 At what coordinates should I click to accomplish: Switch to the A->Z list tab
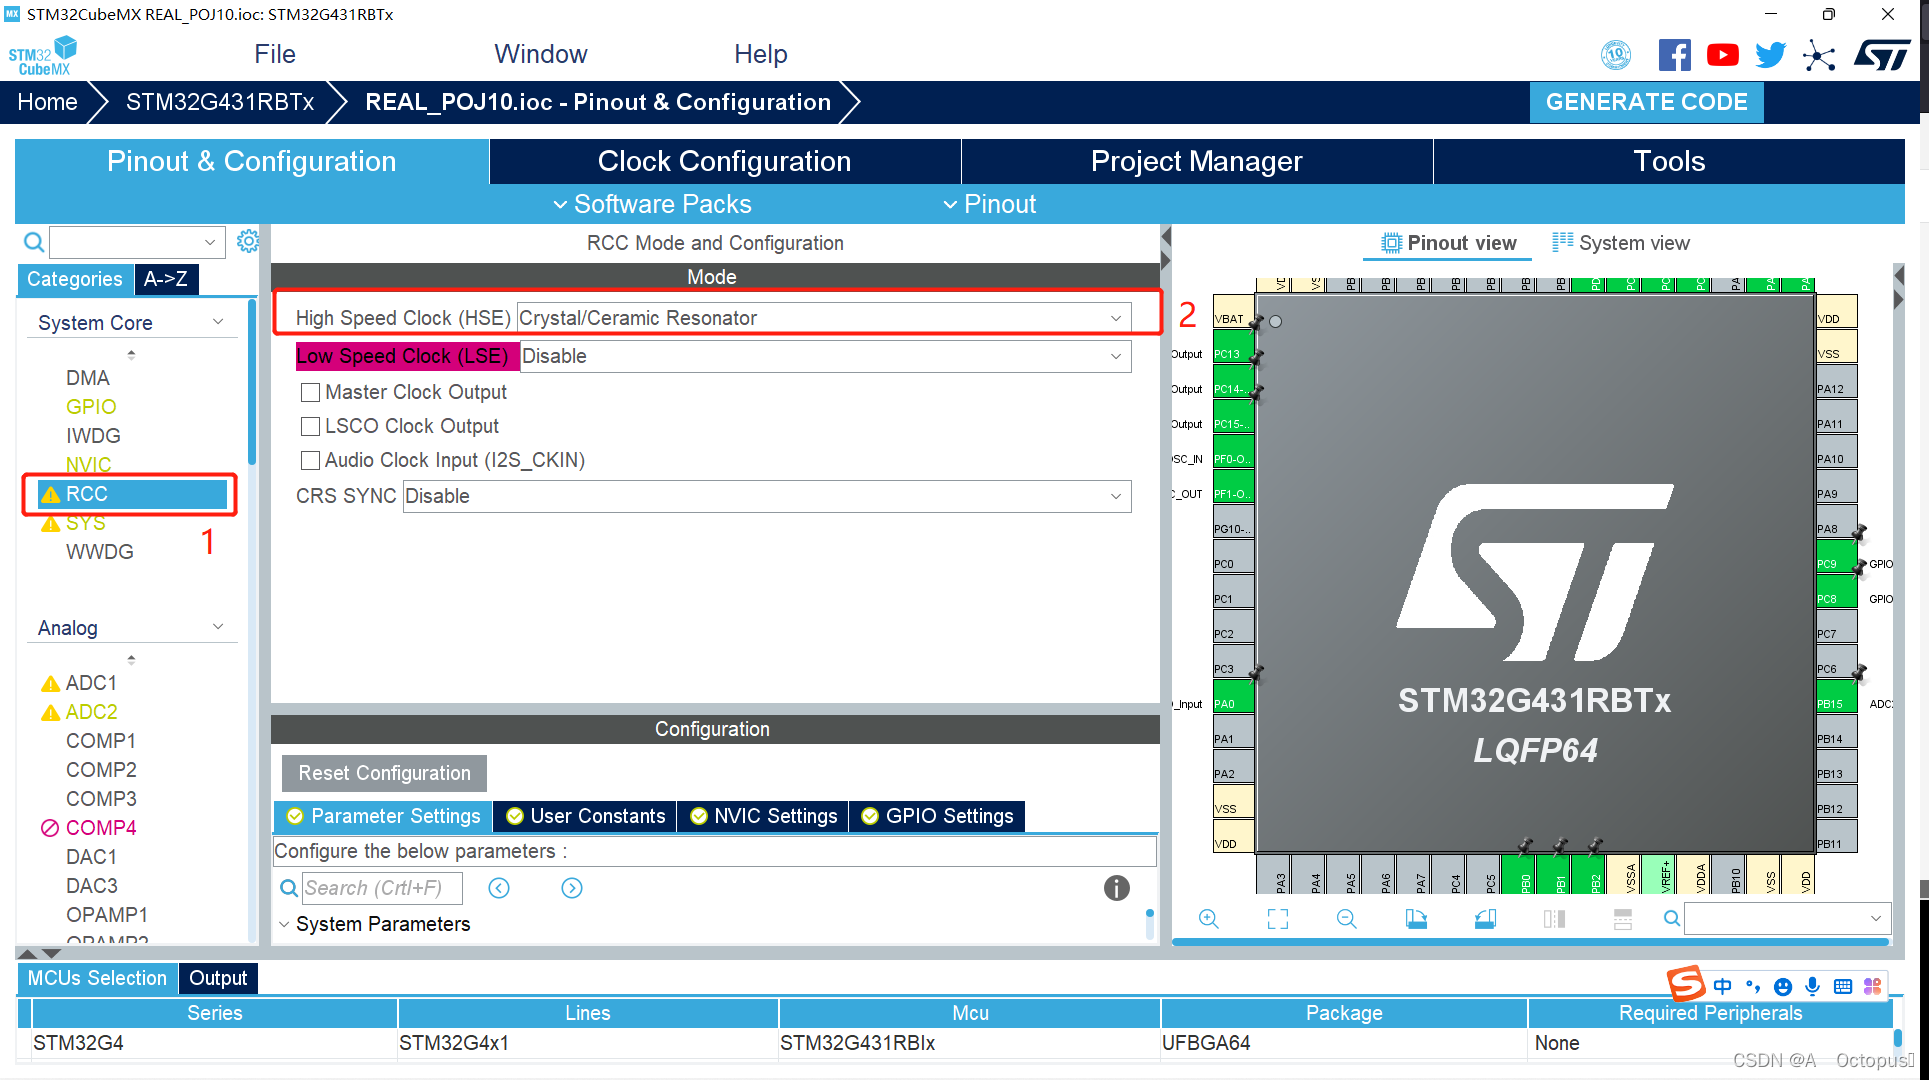click(166, 280)
